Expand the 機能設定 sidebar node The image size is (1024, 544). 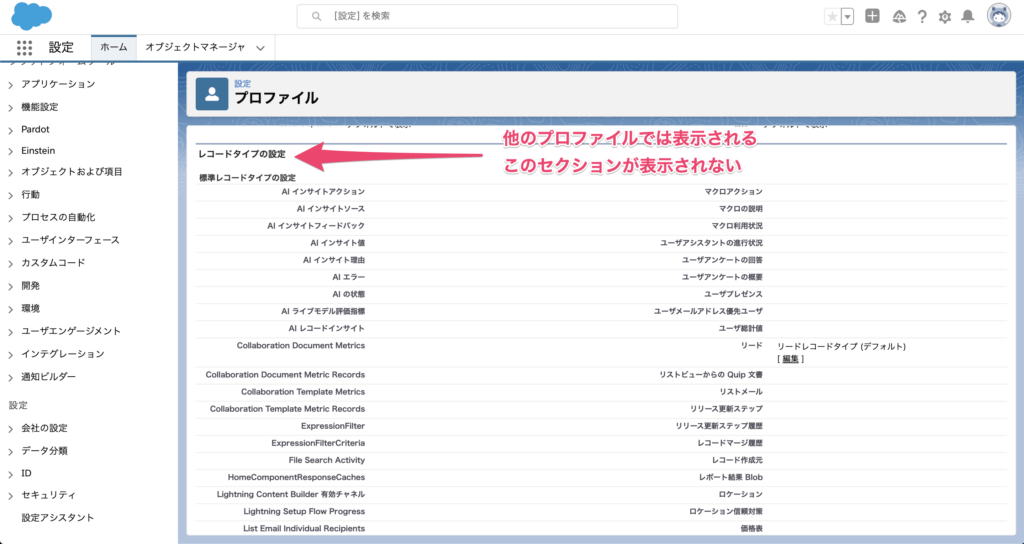pyautogui.click(x=10, y=108)
